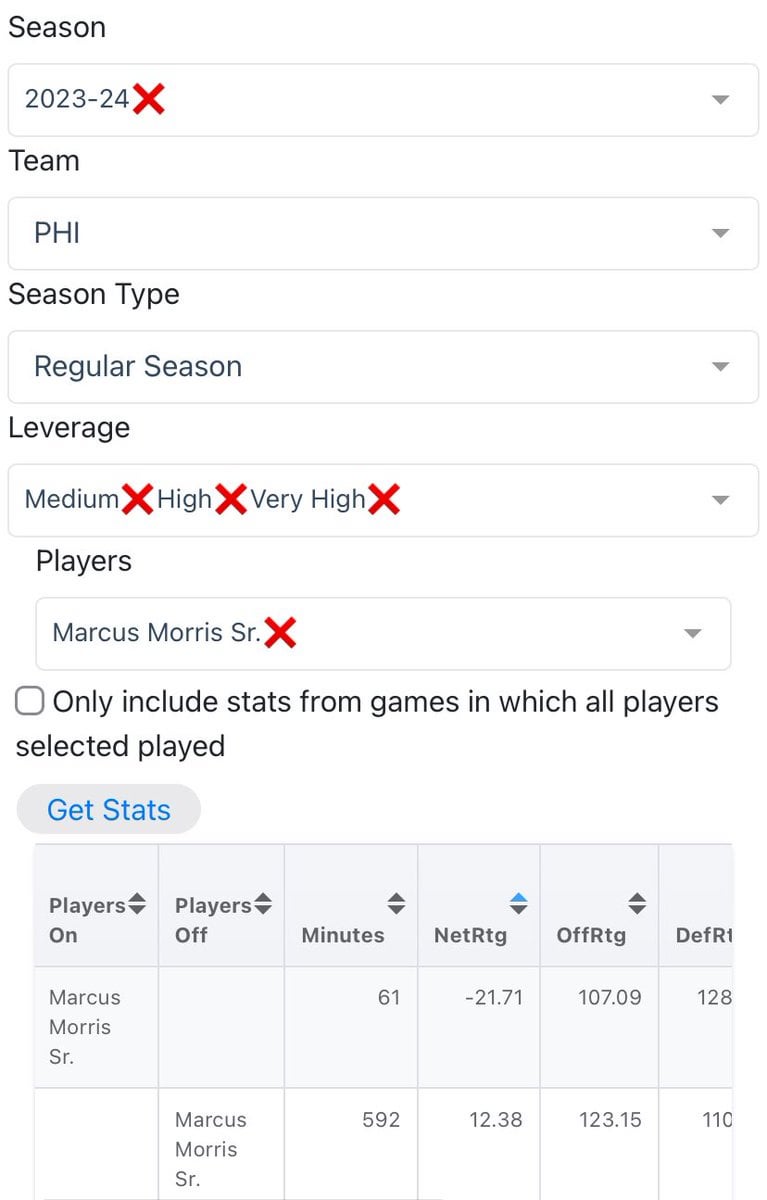
Task: Remove the 2023-24 season tag
Action: click(148, 99)
